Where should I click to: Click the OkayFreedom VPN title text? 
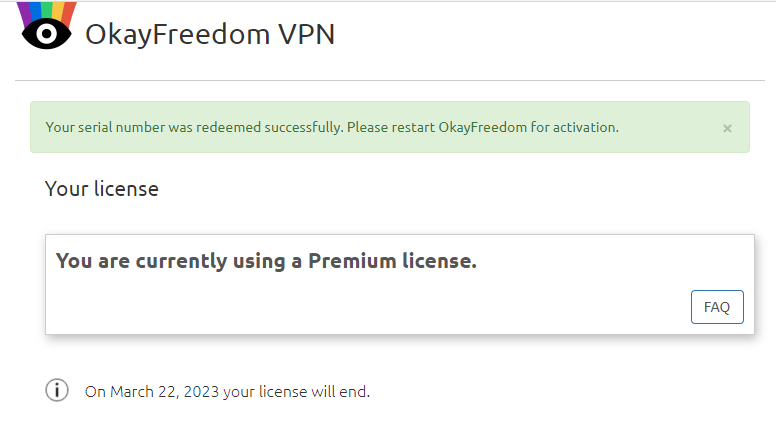(x=210, y=34)
